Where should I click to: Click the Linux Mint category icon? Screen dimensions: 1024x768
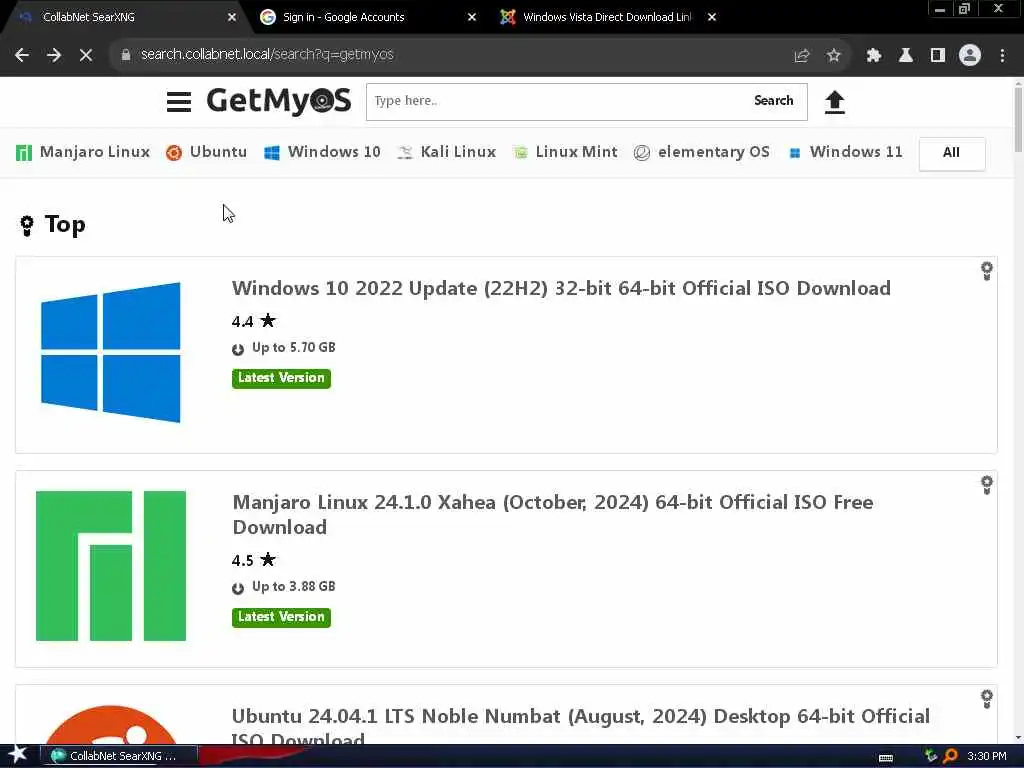pos(520,153)
